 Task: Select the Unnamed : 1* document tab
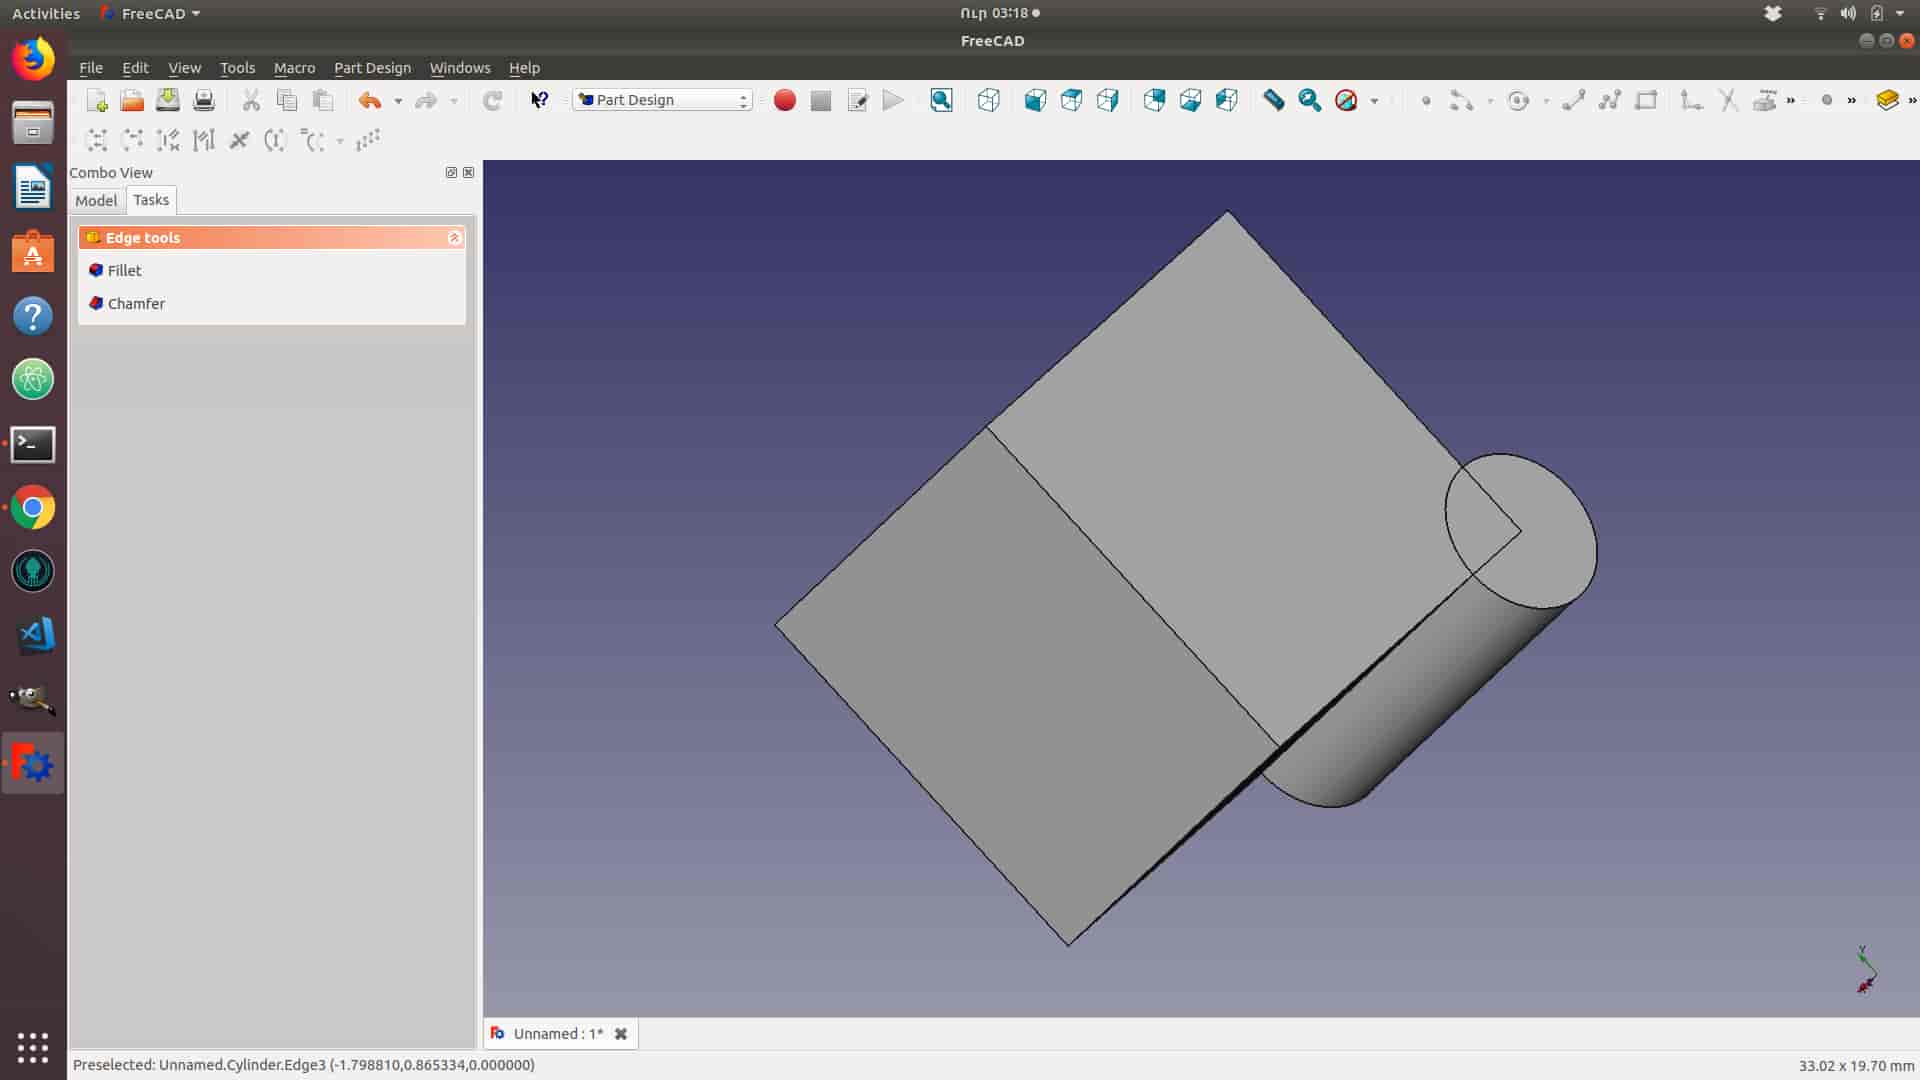pyautogui.click(x=557, y=1034)
